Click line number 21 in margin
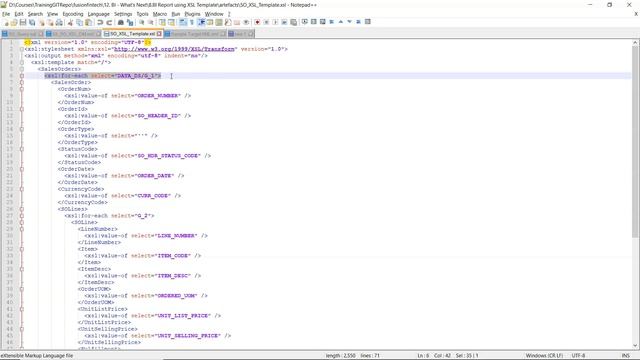The width and height of the screenshot is (640, 360). 11,176
